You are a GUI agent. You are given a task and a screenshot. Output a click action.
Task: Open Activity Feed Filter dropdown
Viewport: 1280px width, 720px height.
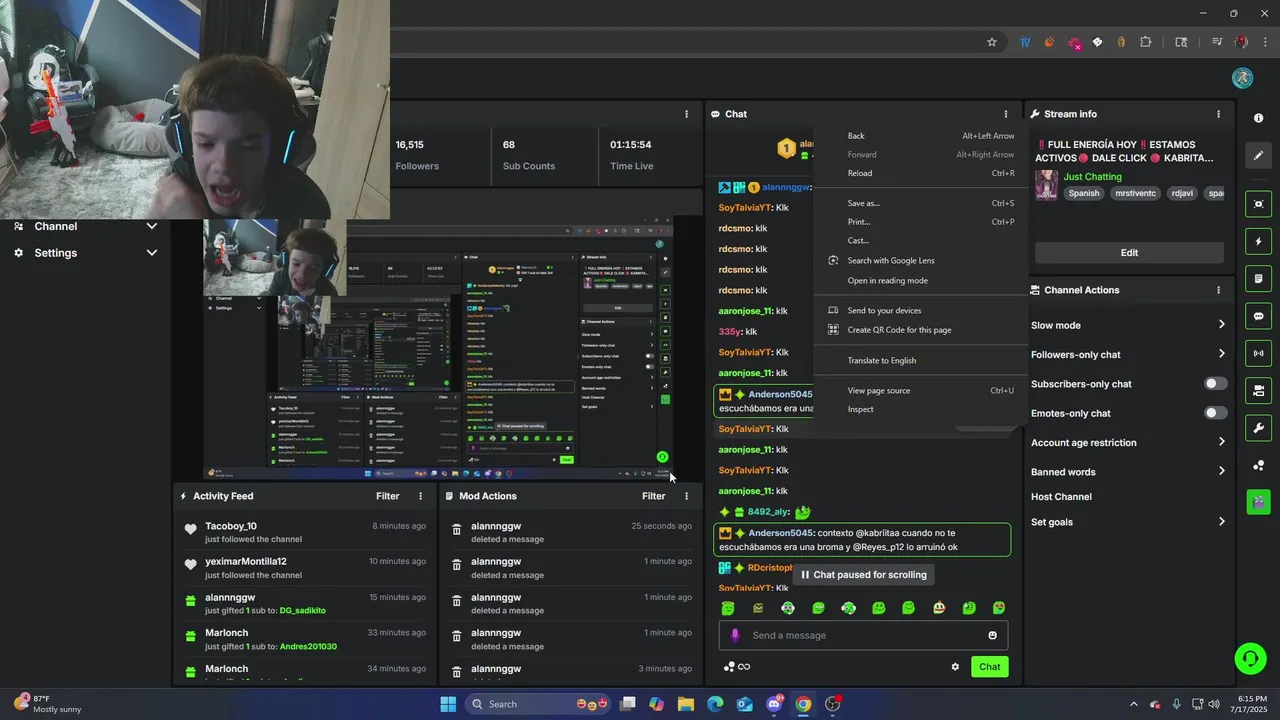(x=388, y=496)
